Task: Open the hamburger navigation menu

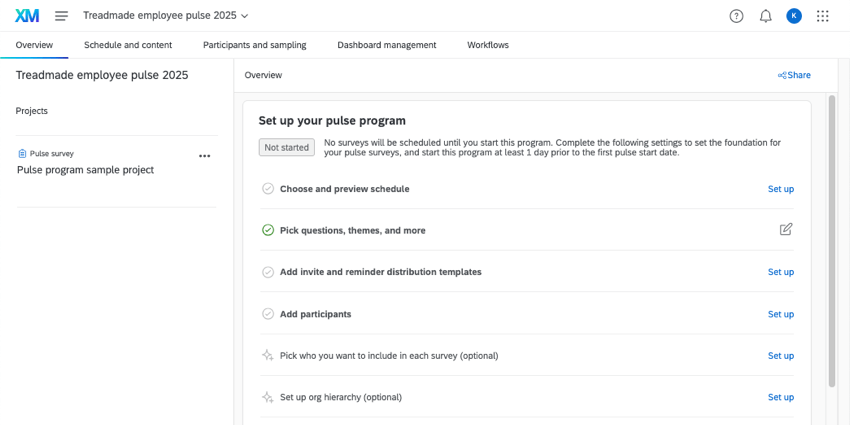Action: click(62, 16)
